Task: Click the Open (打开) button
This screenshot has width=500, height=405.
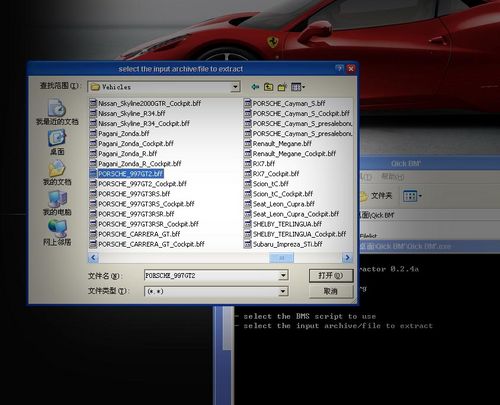Action: 331,276
